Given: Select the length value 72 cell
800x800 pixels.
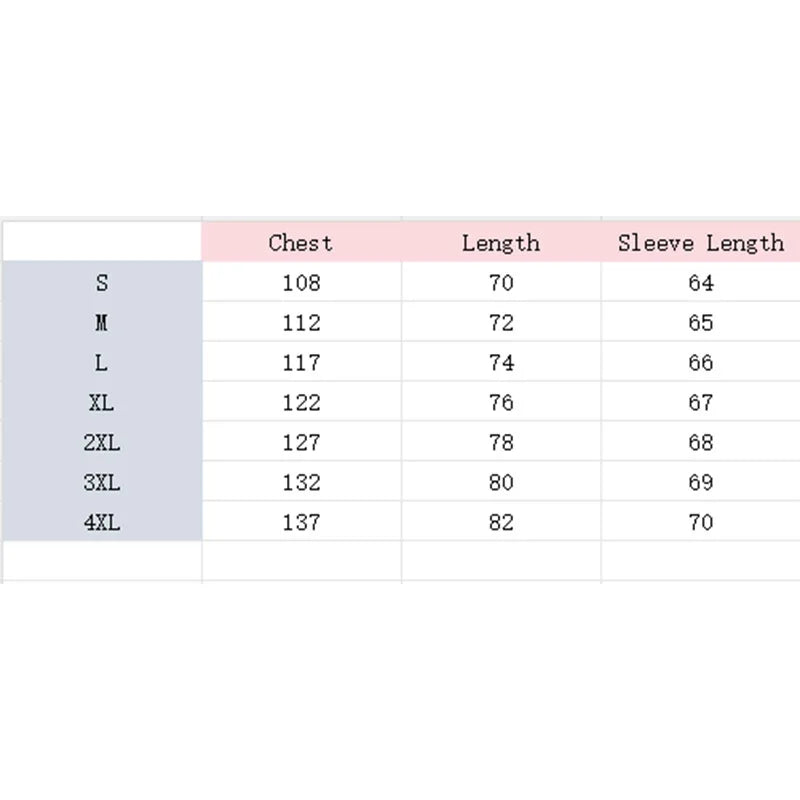Looking at the screenshot, I should [501, 323].
